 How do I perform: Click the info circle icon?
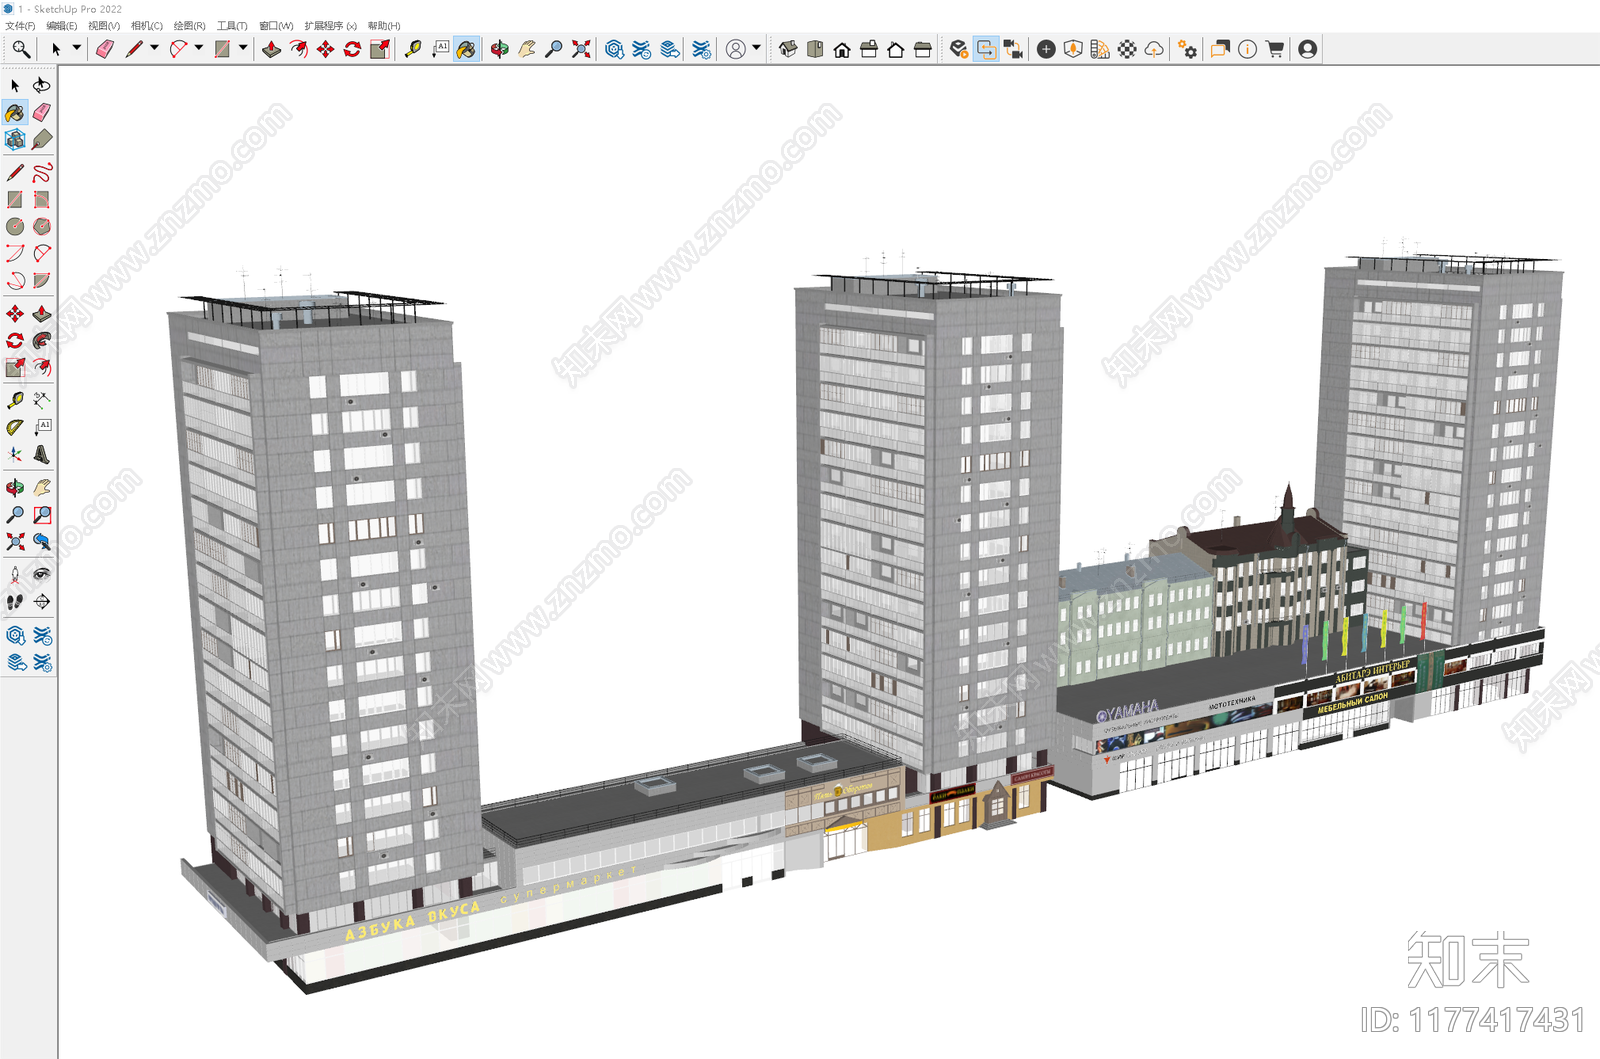[x=1247, y=49]
